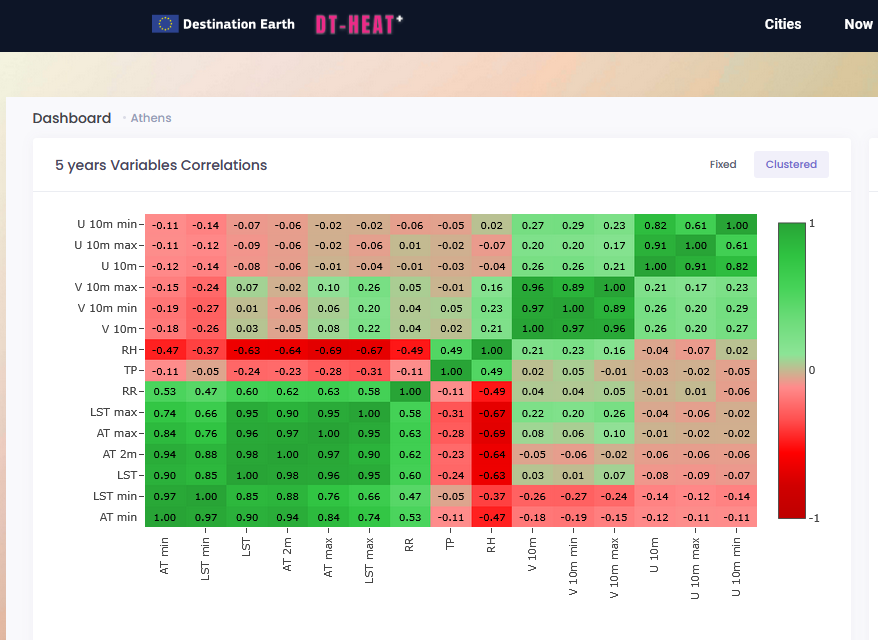Viewport: 878px width, 640px height.
Task: Click the heatmap cell at row RH, column LST
Action: pos(247,350)
